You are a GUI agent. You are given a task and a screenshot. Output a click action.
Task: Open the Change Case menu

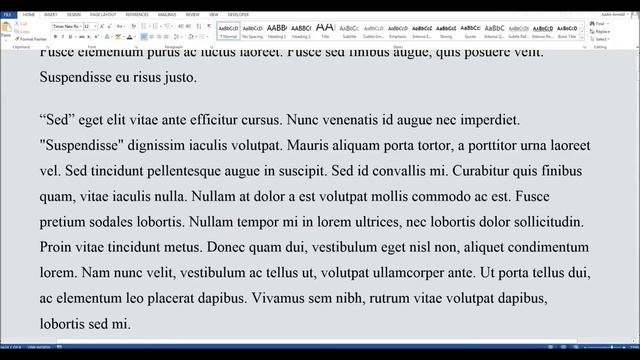(x=120, y=26)
